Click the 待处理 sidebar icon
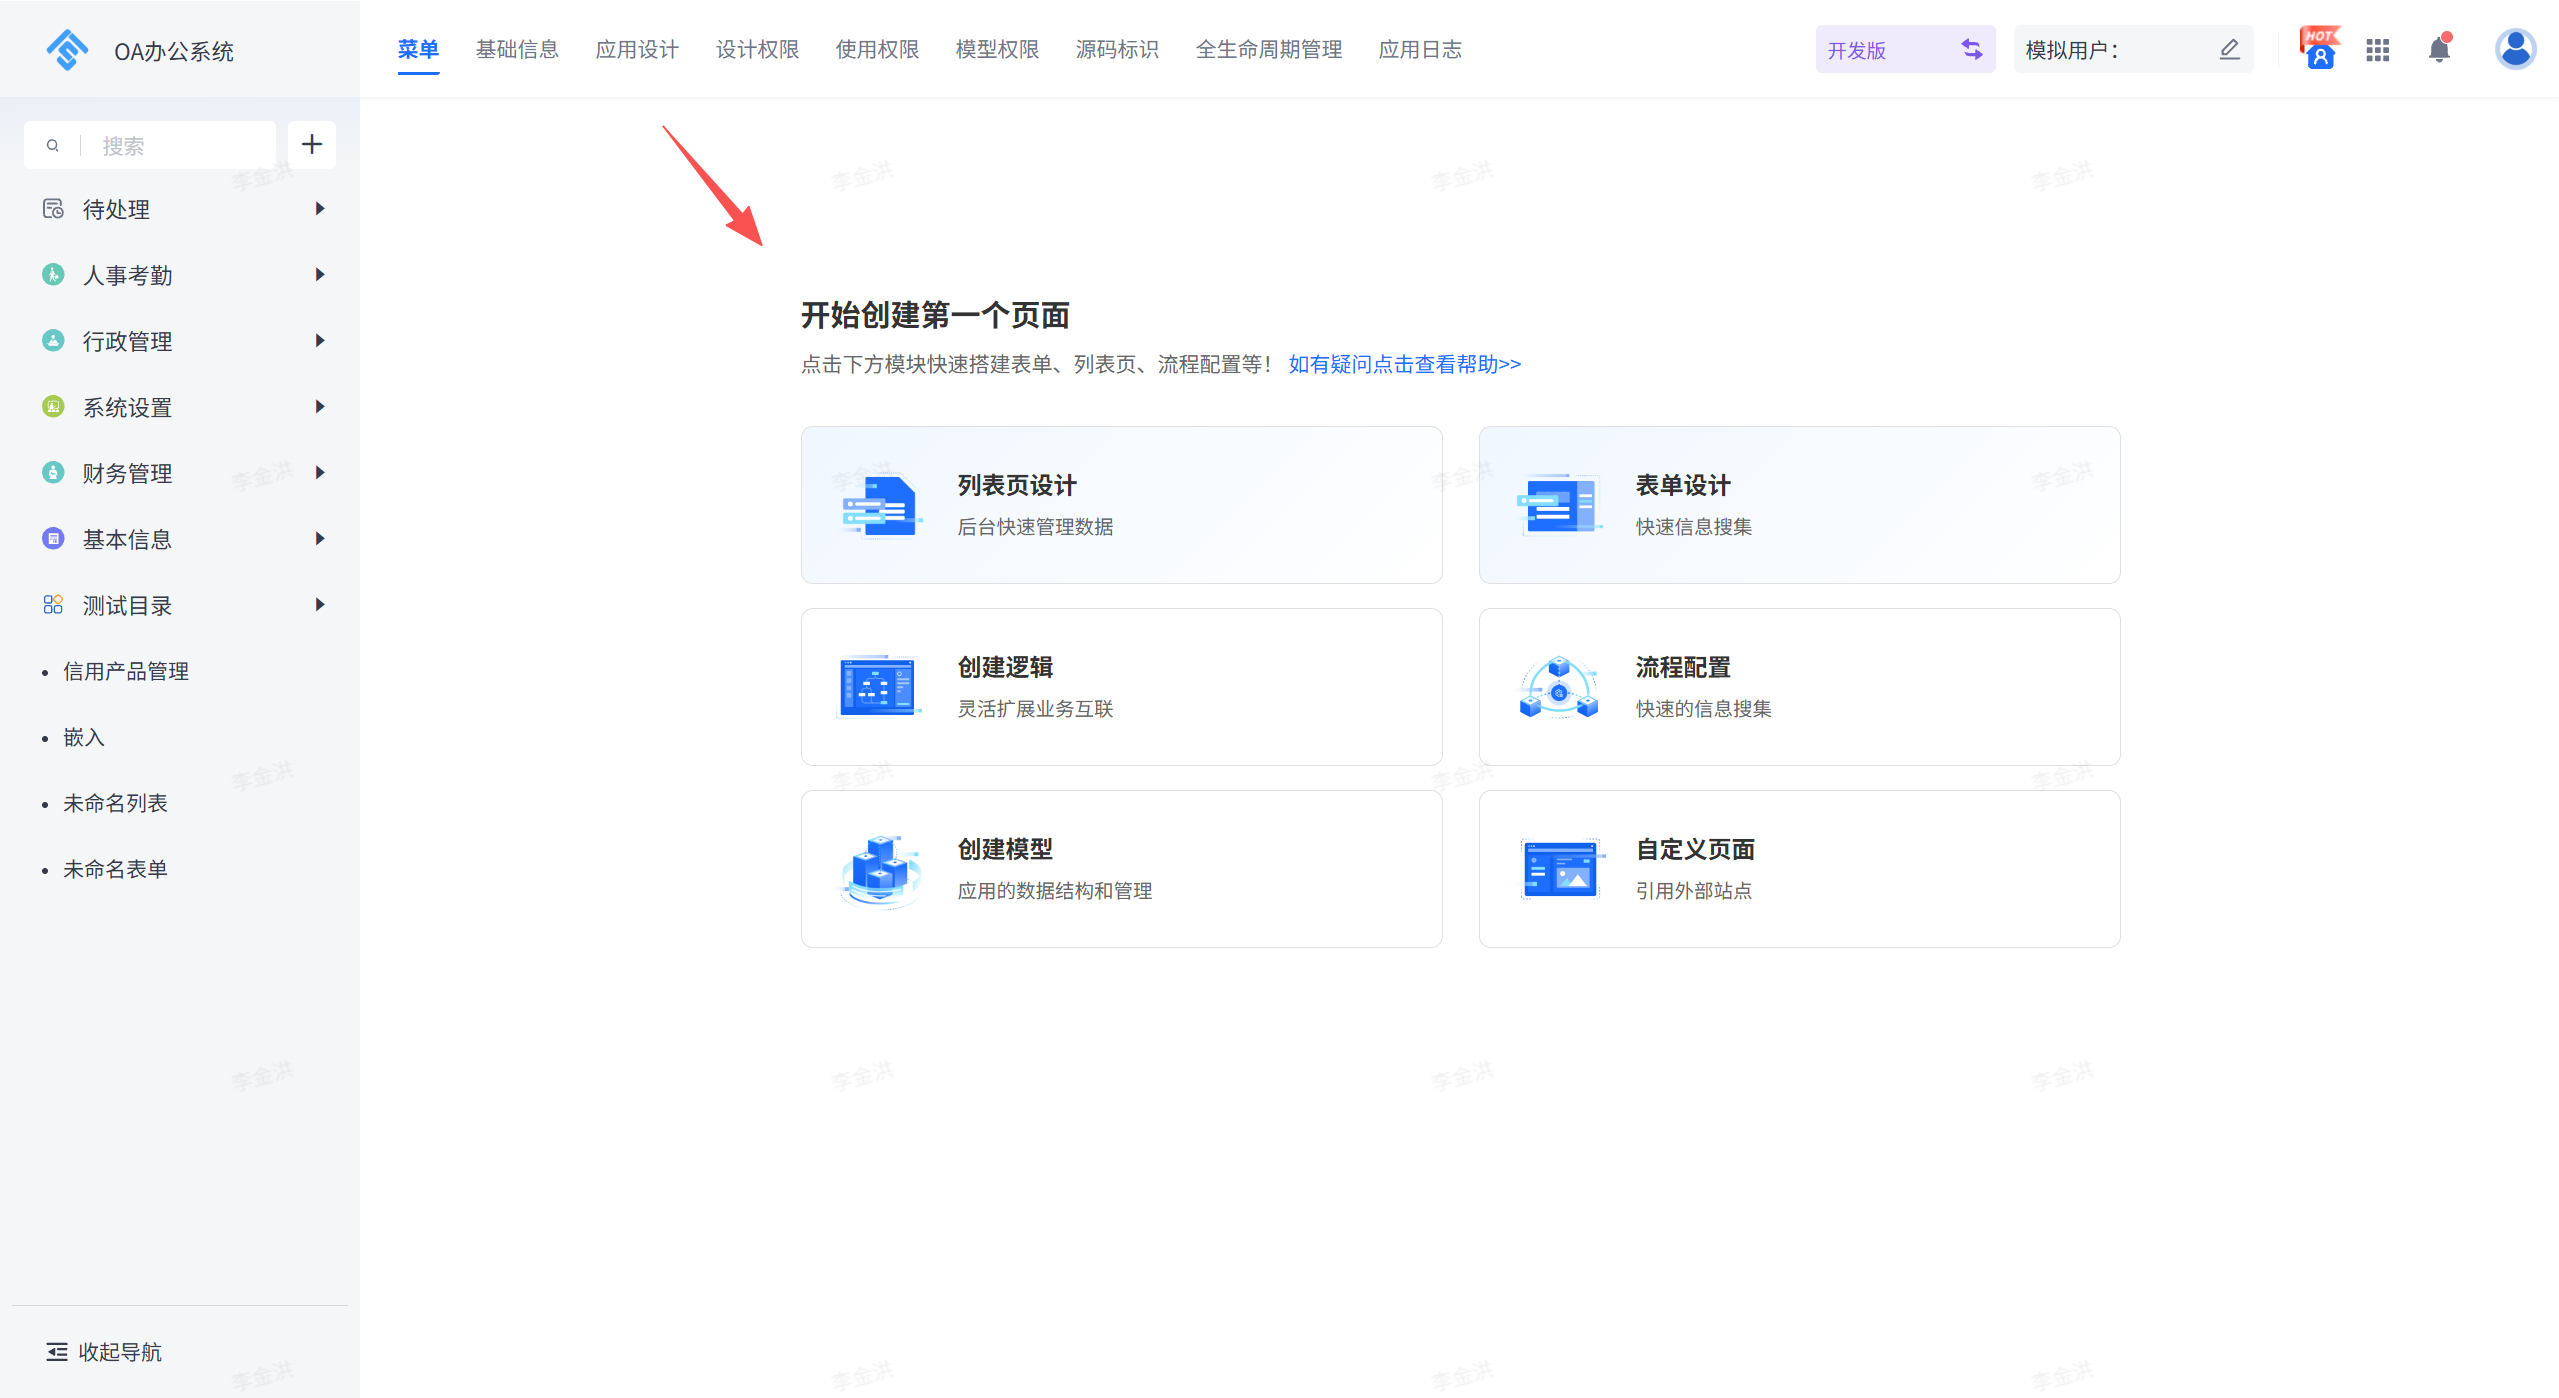Viewport: 2559px width, 1398px height. tap(53, 209)
